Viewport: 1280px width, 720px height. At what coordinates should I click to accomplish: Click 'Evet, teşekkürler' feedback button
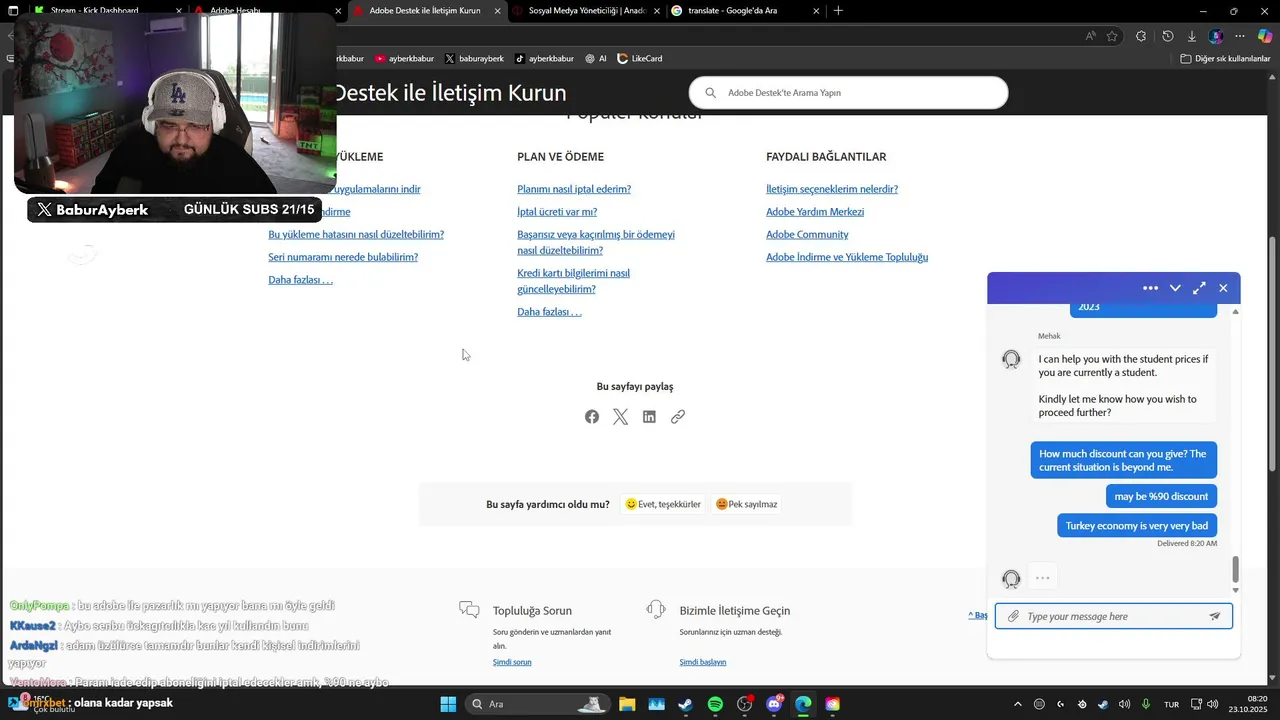click(663, 504)
